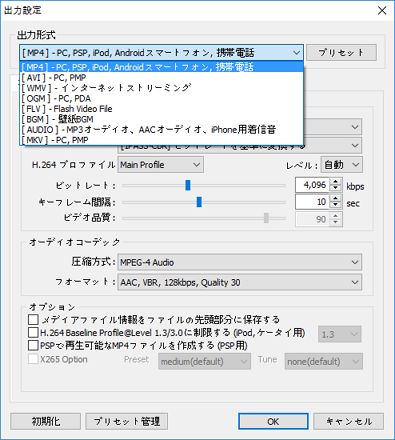Select the [BGM] wallpaper BGM format
This screenshot has width=395, height=440.
pos(162,119)
